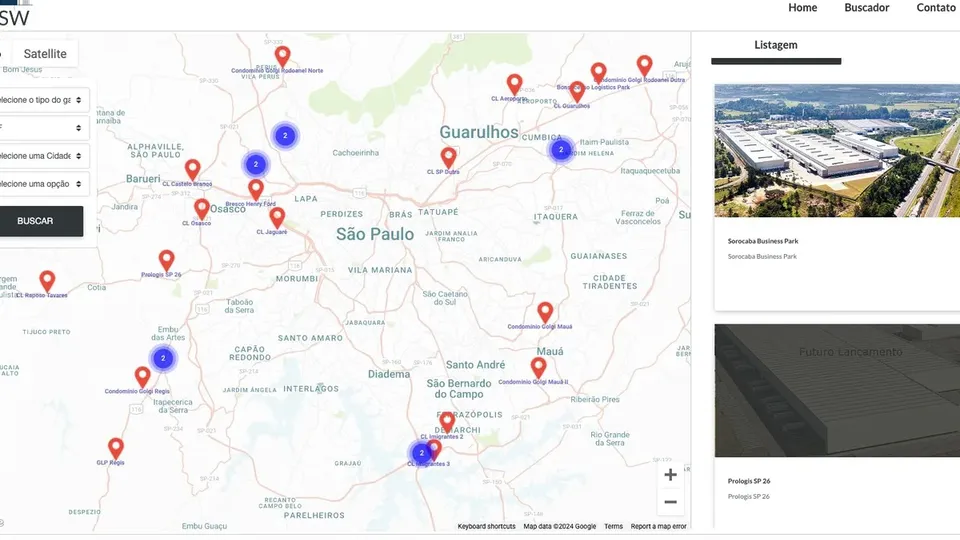960x540 pixels.
Task: Open the CL Guarulhos map pin
Action: [577, 92]
